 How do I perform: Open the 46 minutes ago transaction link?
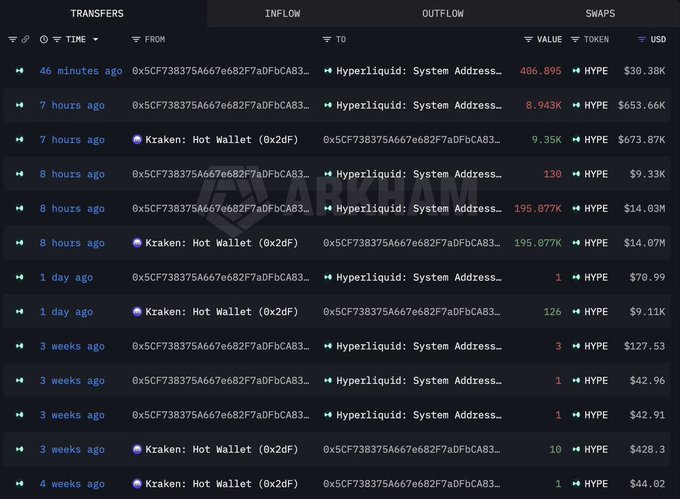pos(81,71)
